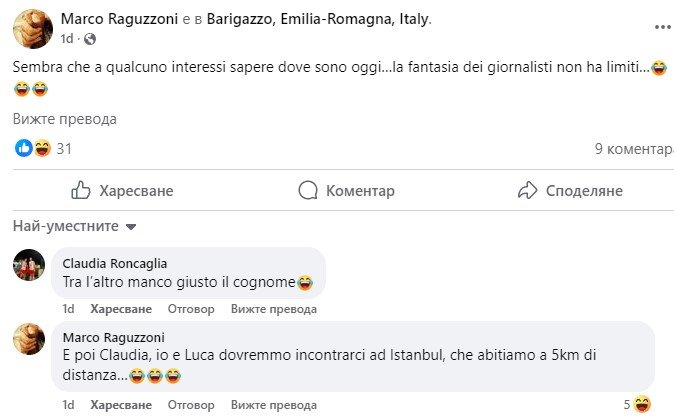This screenshot has height=418, width=674.
Task: Click Вижте превода under the post
Action: click(x=64, y=119)
